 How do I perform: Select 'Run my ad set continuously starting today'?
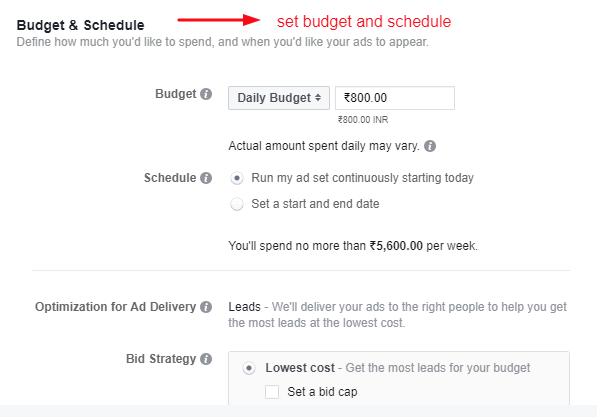click(x=237, y=178)
